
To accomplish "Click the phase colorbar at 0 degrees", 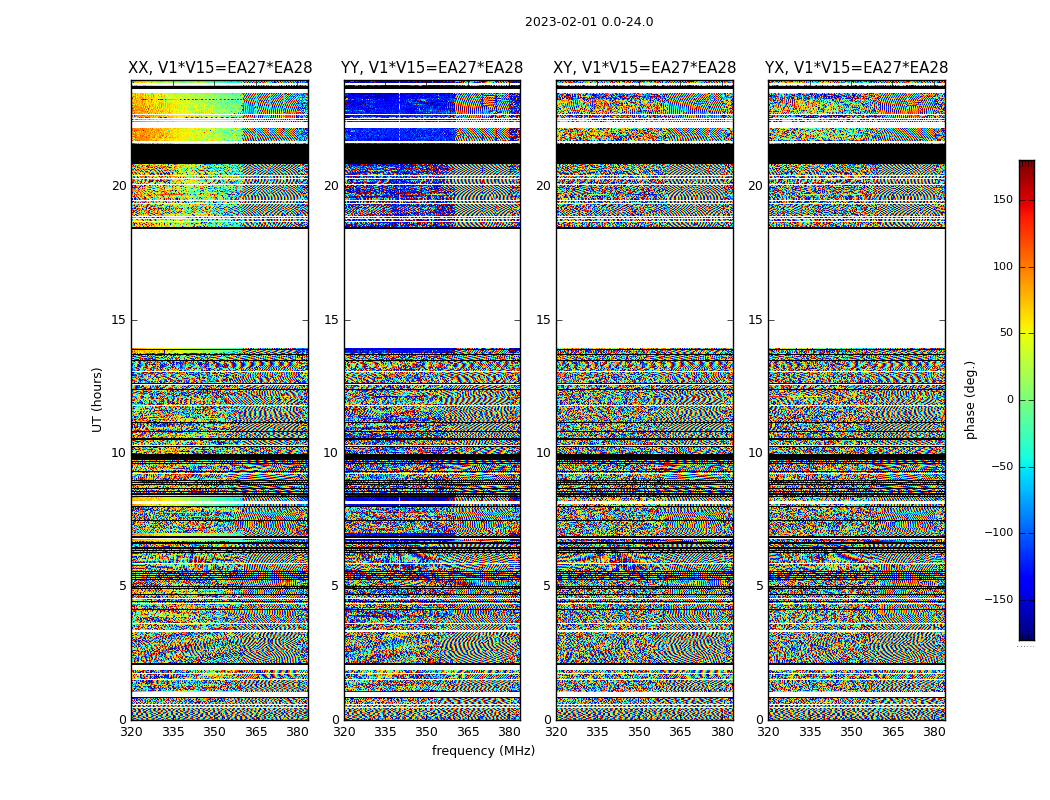I will click(x=1027, y=400).
